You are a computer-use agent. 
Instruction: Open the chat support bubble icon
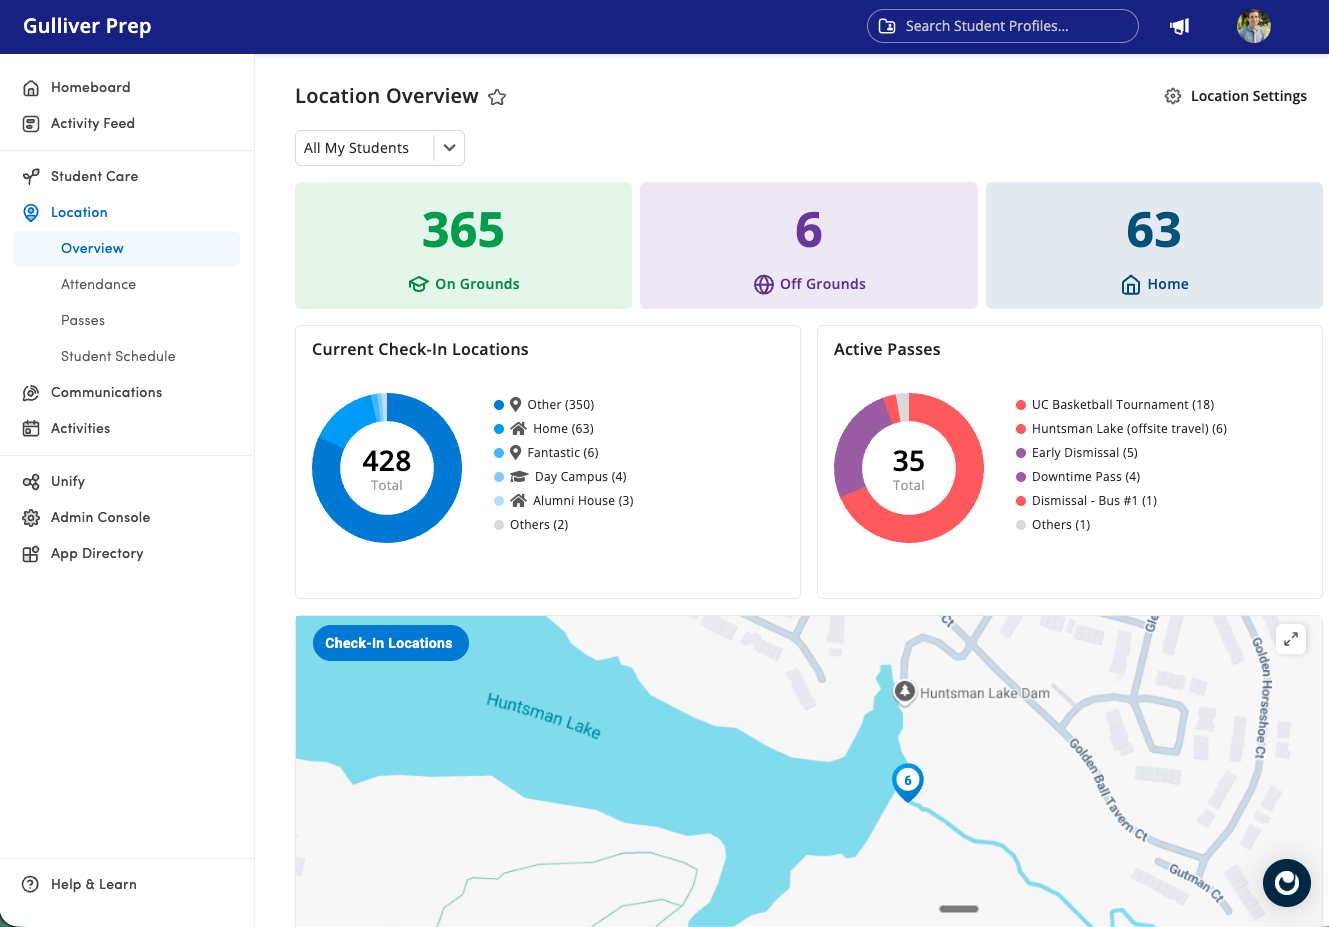(1286, 883)
